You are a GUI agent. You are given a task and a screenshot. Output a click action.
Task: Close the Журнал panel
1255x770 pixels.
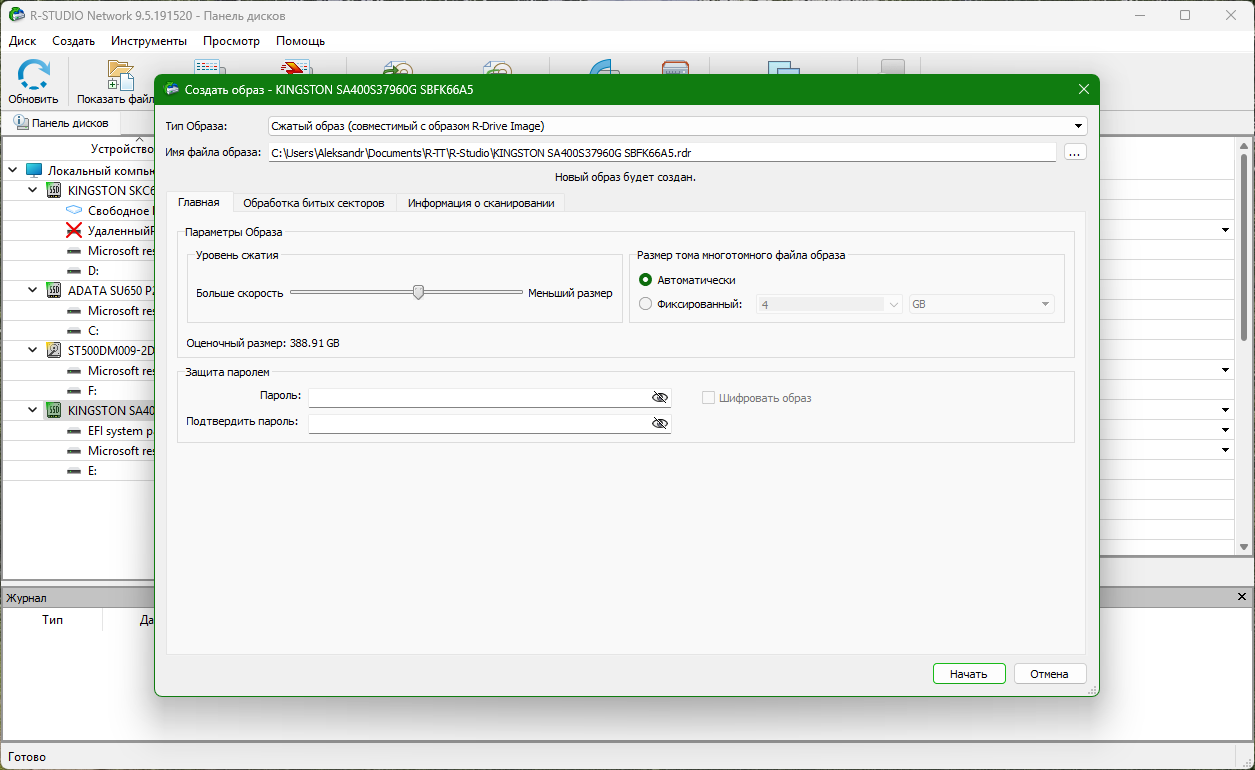pyautogui.click(x=1241, y=597)
